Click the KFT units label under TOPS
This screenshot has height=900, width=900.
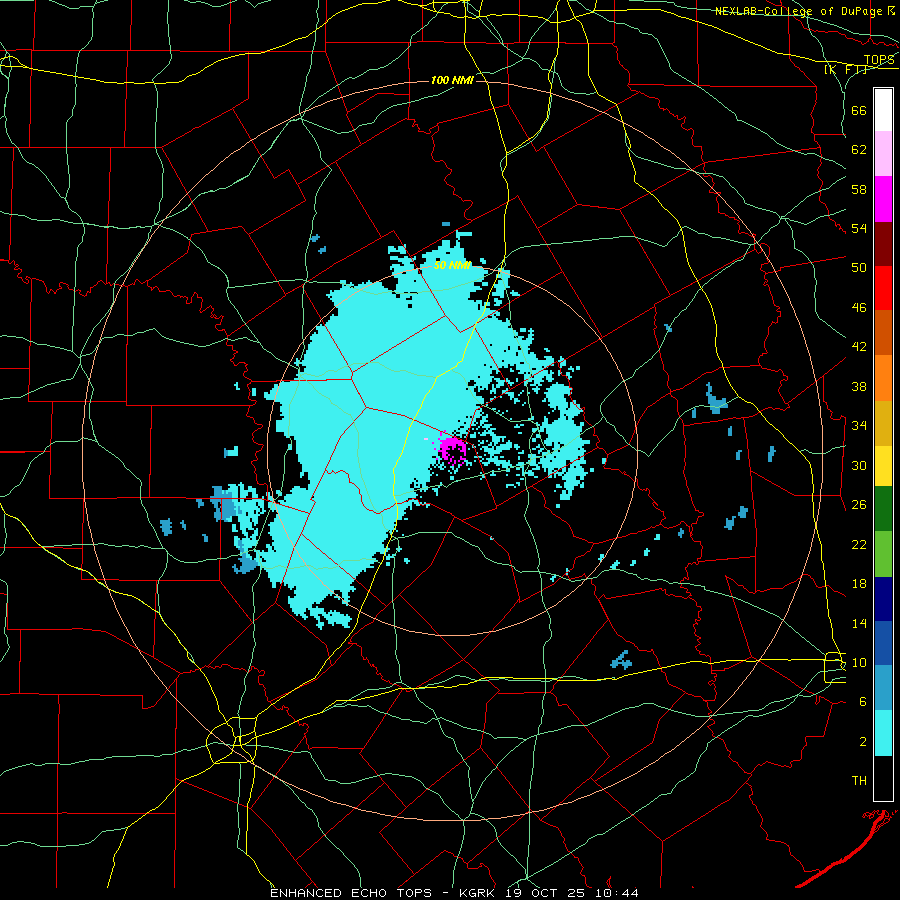845,69
